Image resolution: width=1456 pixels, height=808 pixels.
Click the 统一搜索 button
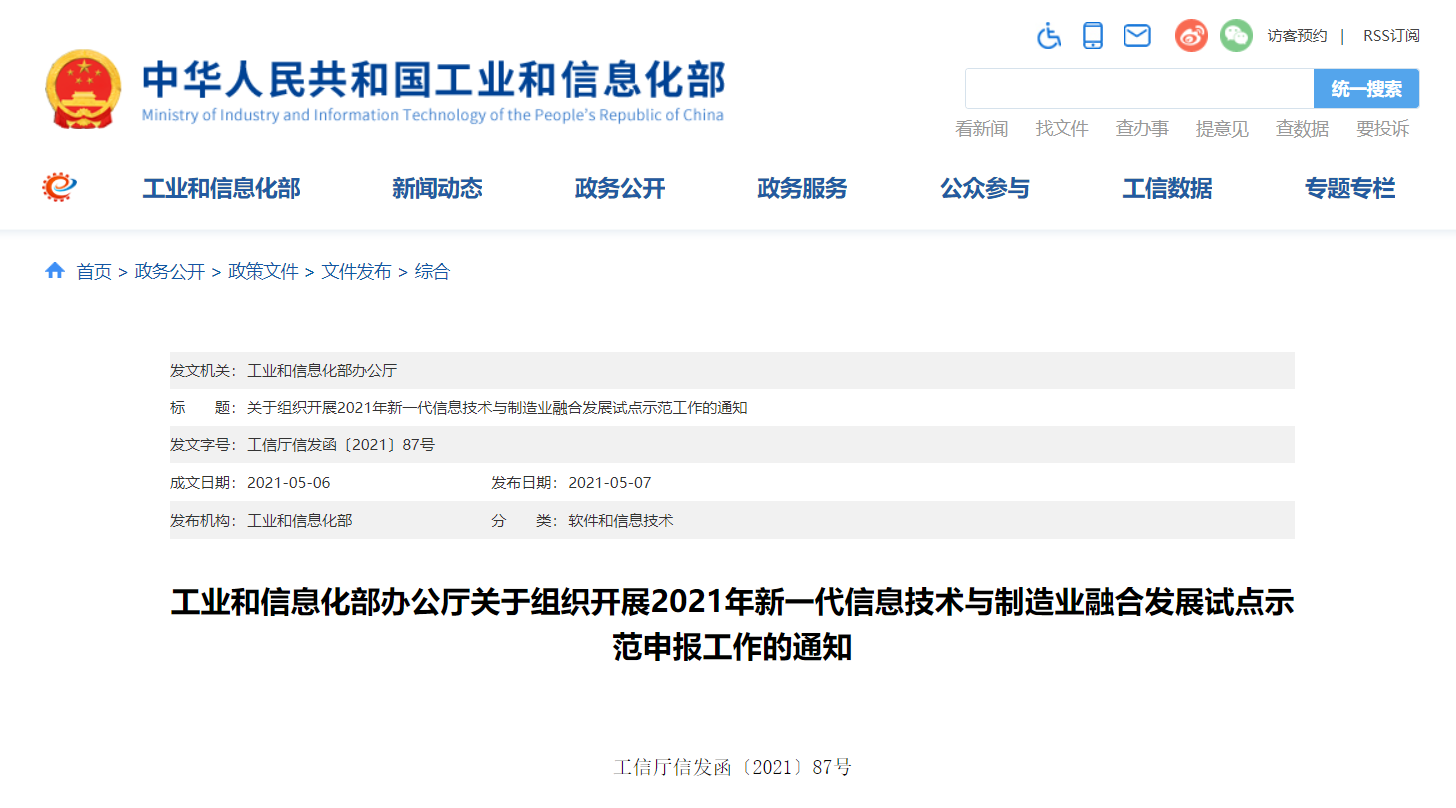[1366, 88]
